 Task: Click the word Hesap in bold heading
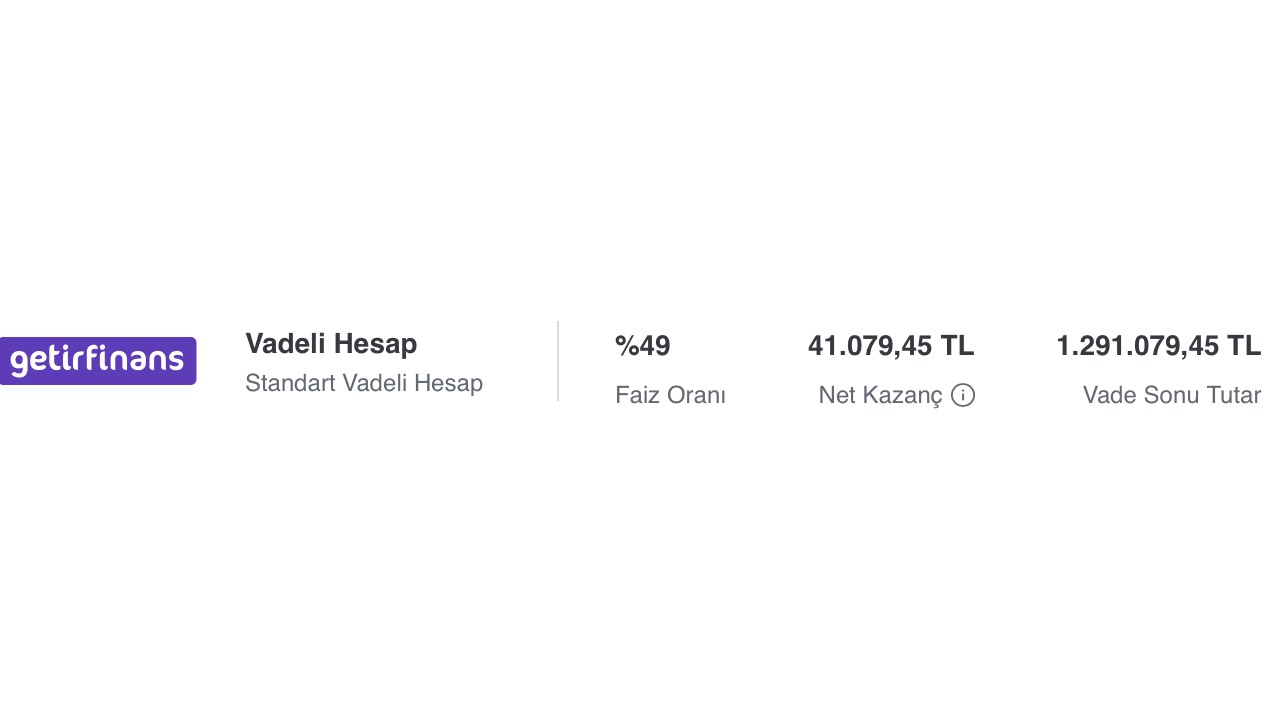point(375,343)
